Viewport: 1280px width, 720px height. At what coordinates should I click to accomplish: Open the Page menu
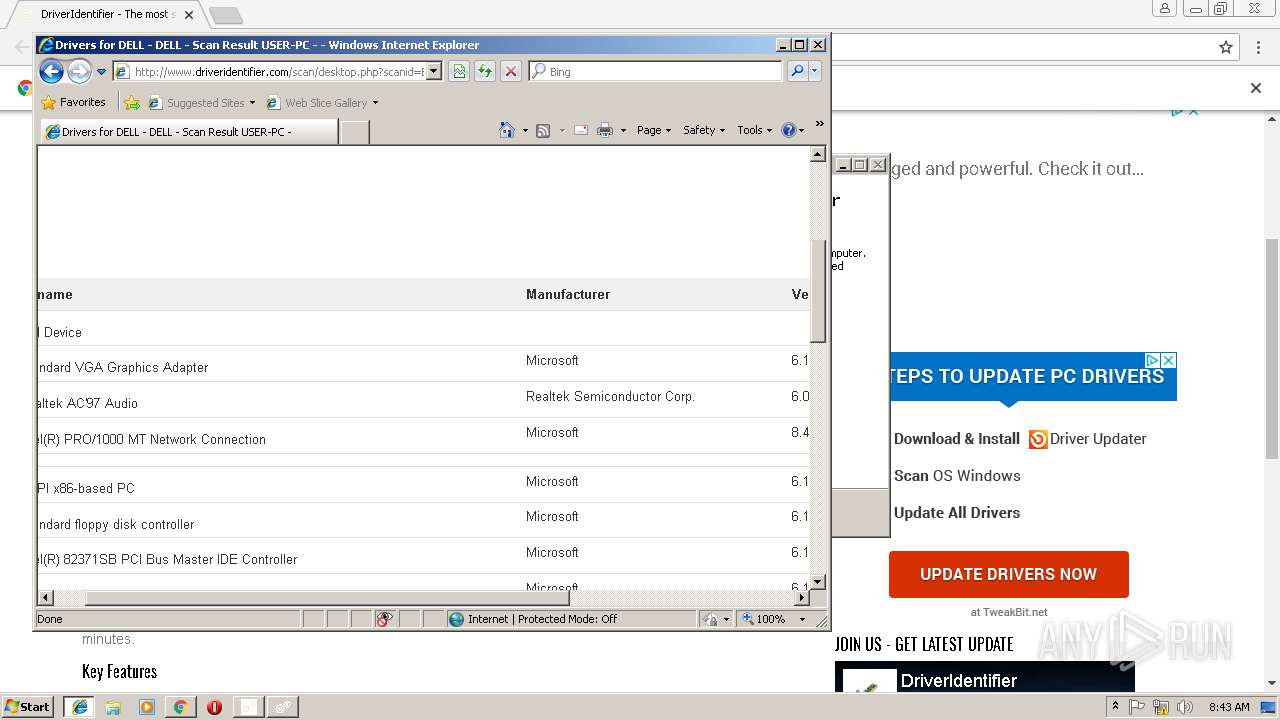coord(654,130)
